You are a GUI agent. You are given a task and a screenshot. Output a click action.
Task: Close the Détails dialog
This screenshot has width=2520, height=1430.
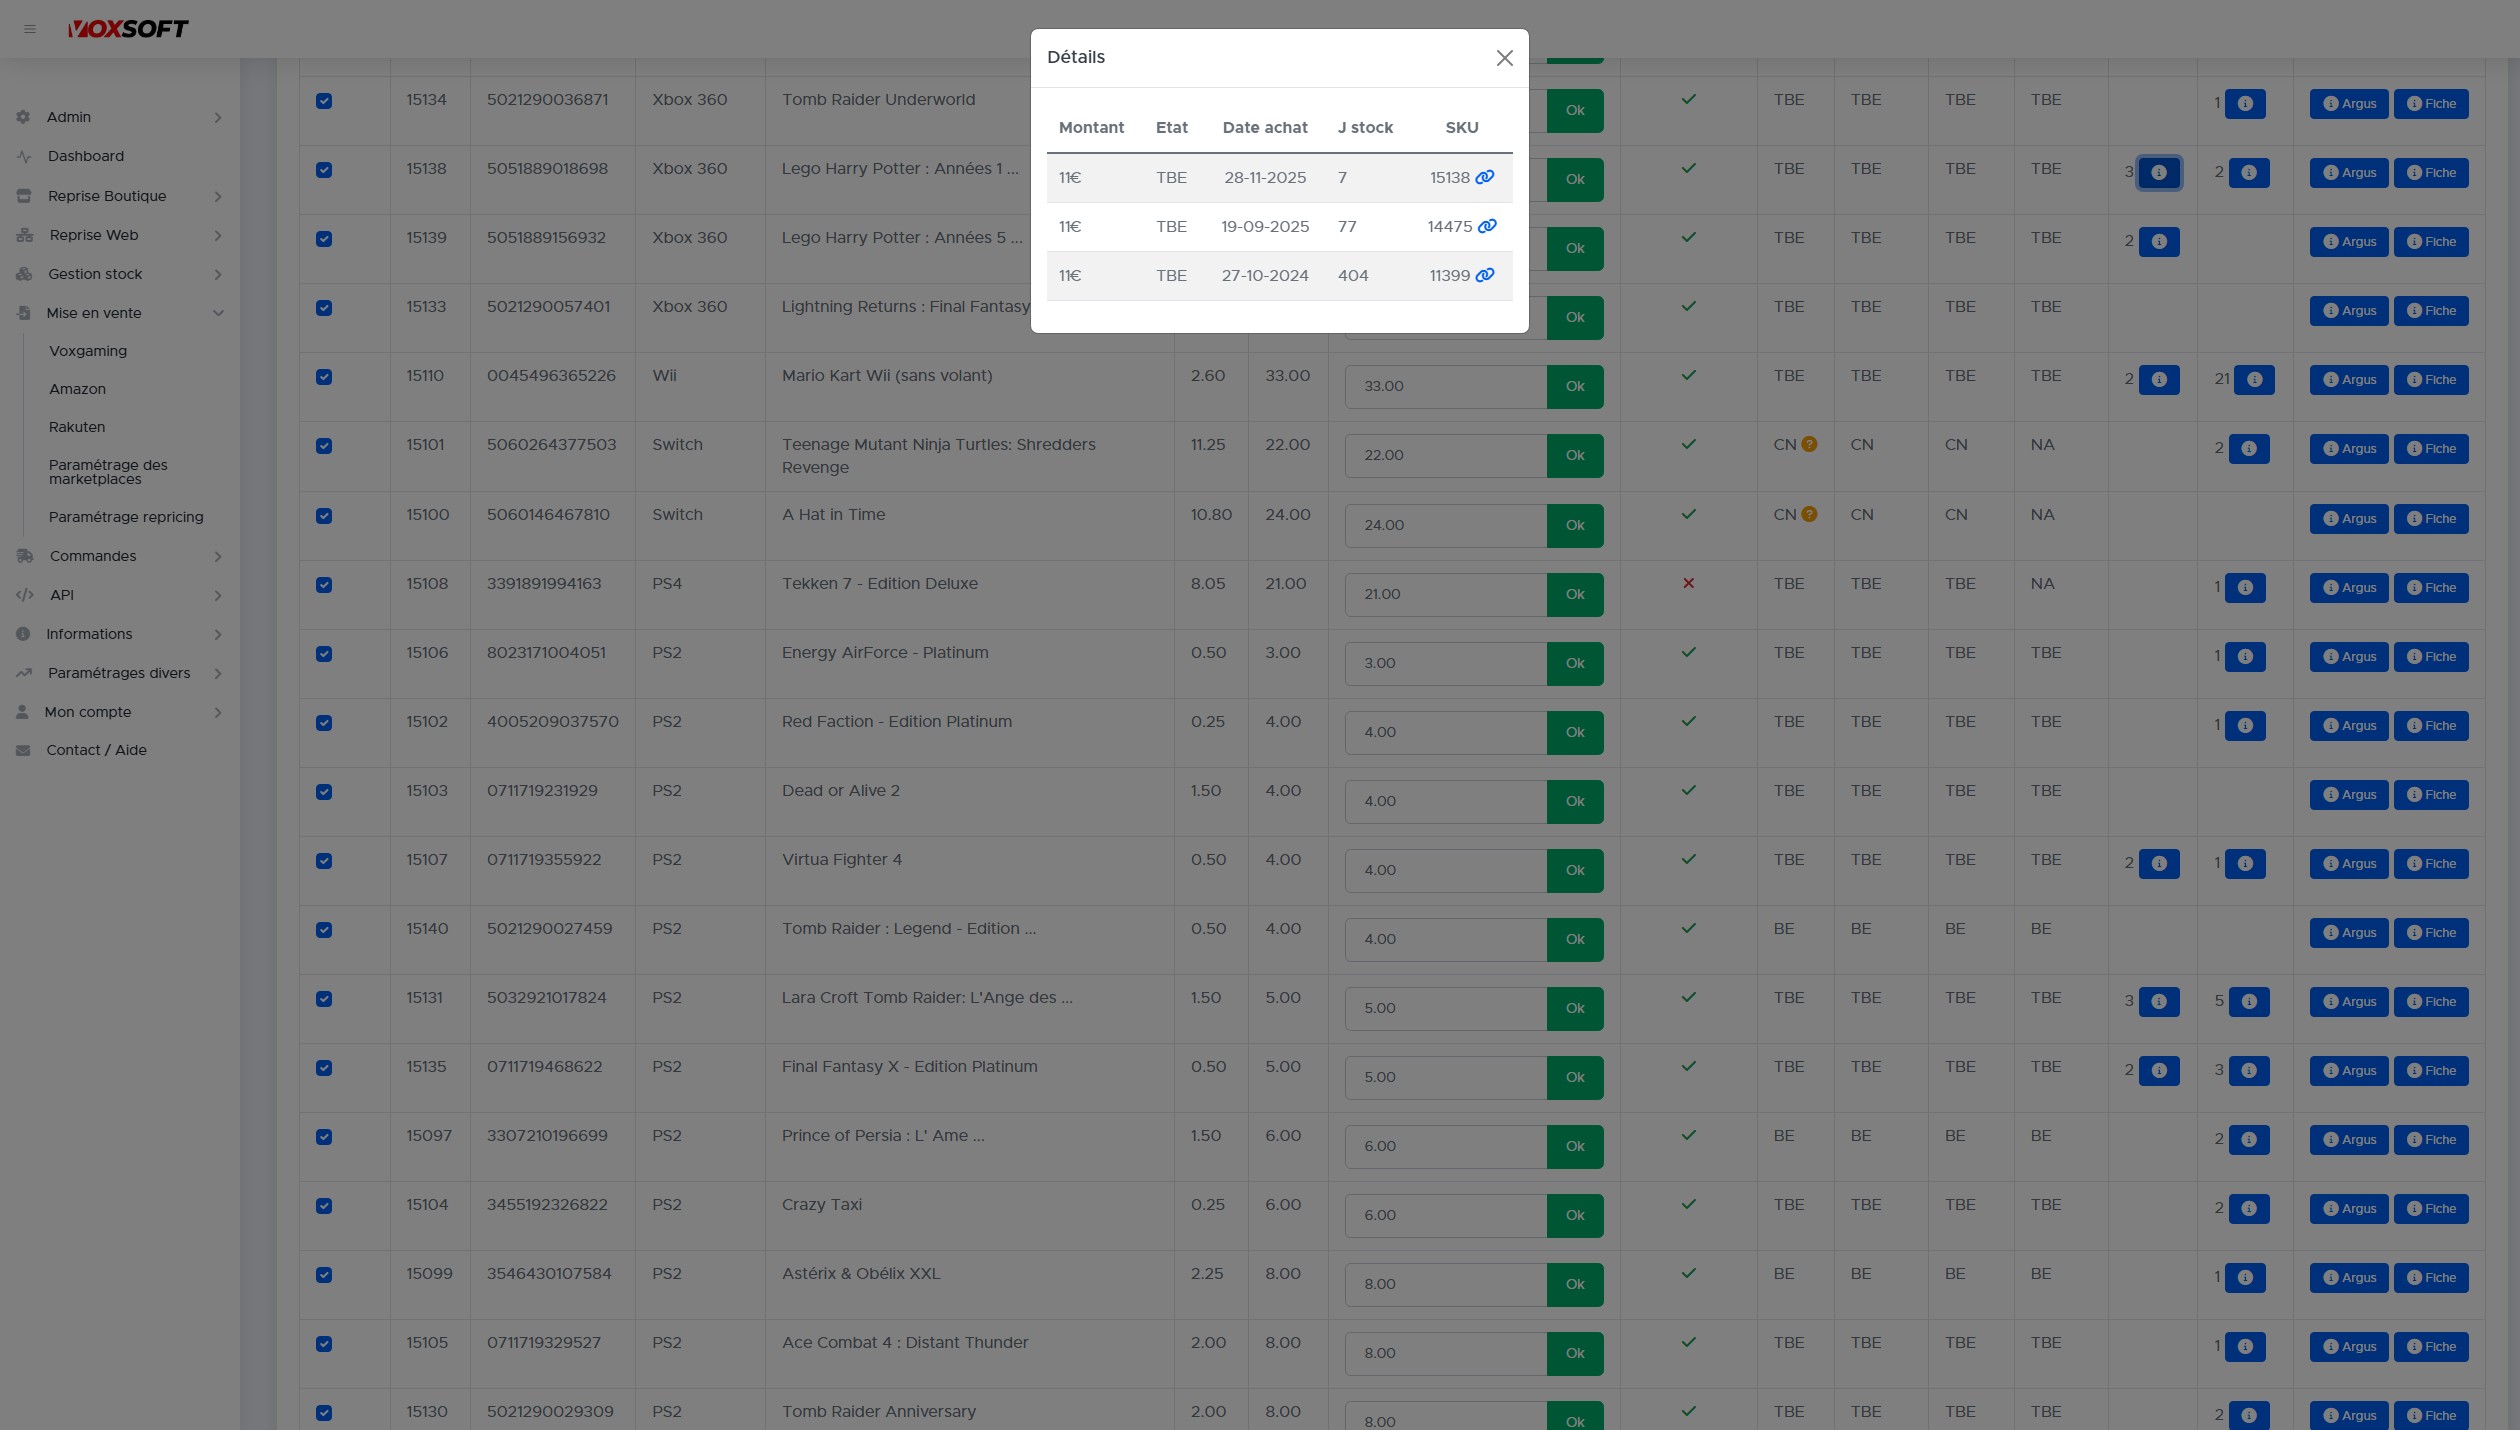click(1504, 58)
